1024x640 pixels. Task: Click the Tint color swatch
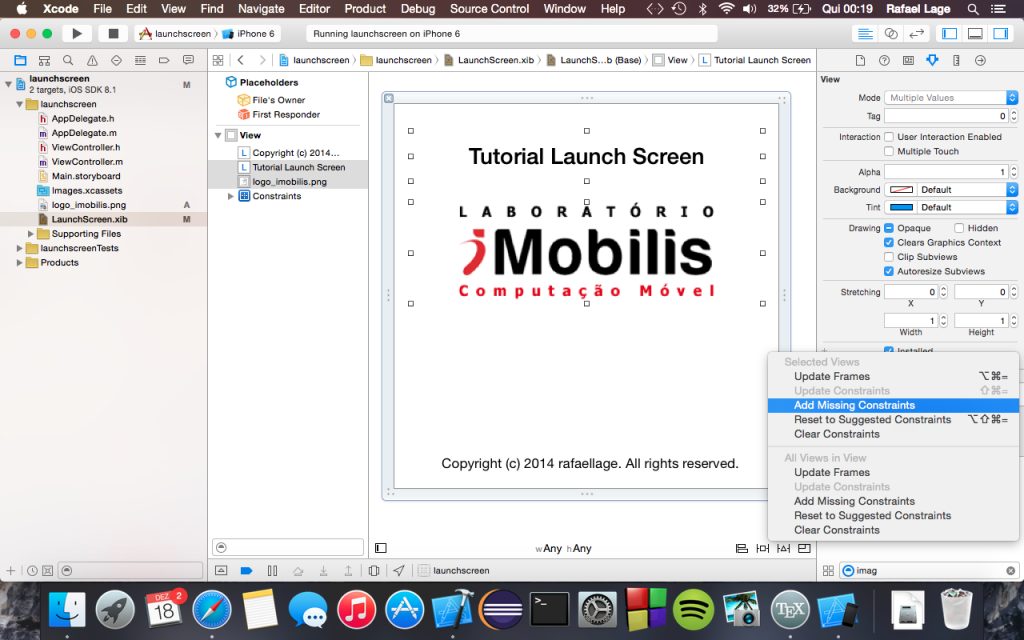(901, 207)
